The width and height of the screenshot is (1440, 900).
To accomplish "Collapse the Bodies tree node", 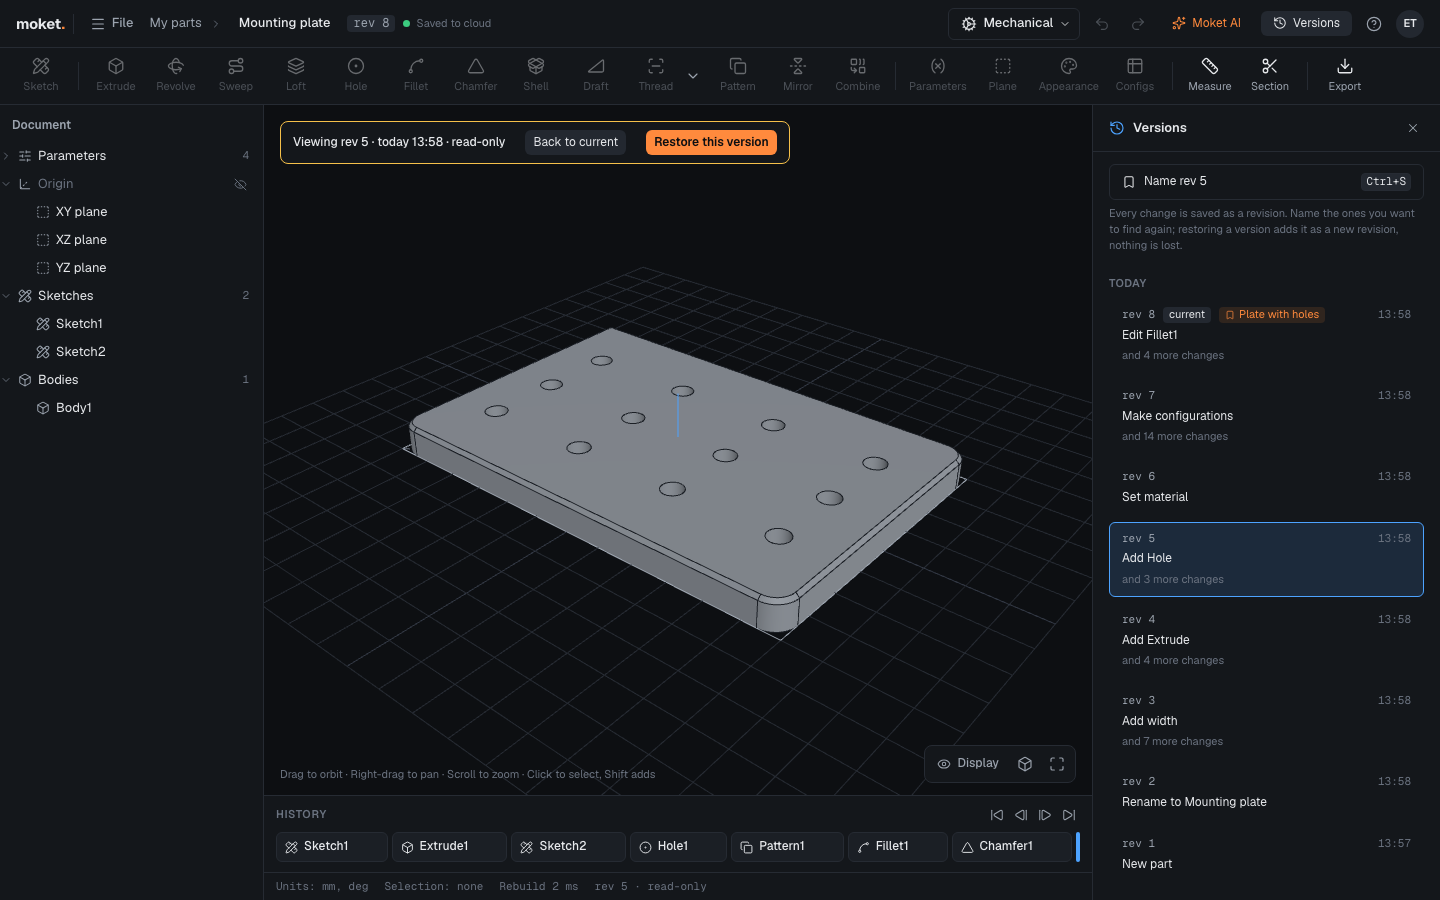I will coord(7,380).
